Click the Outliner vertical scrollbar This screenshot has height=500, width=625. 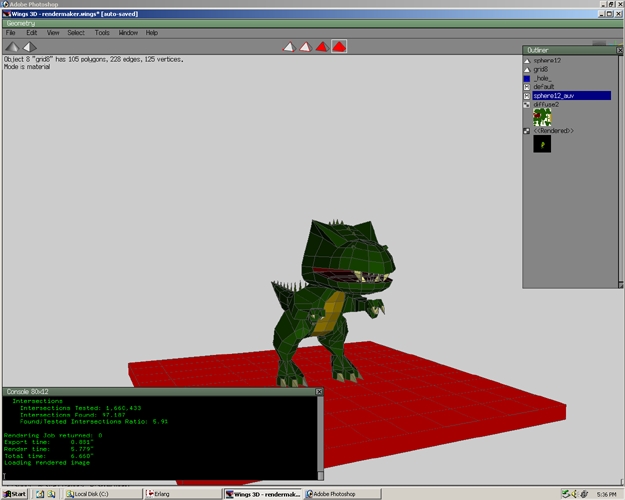(x=621, y=171)
